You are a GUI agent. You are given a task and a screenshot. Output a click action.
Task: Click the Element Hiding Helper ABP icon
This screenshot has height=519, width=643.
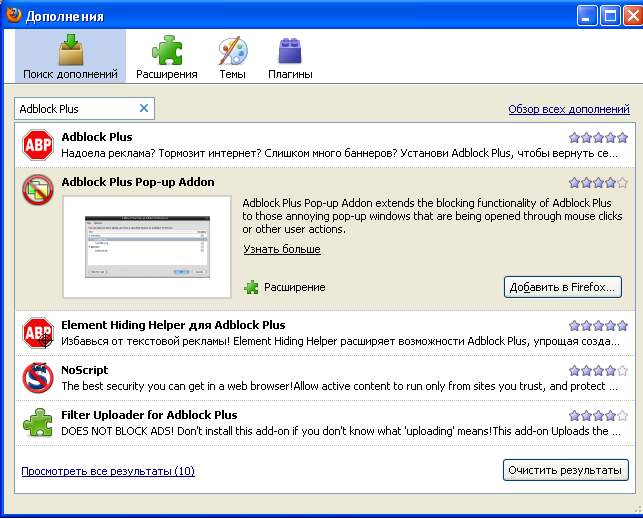tap(38, 333)
